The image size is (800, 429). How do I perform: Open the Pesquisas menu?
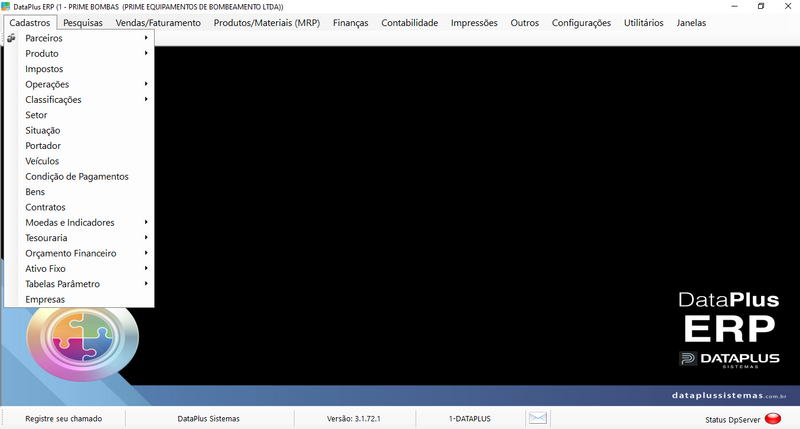pos(83,23)
